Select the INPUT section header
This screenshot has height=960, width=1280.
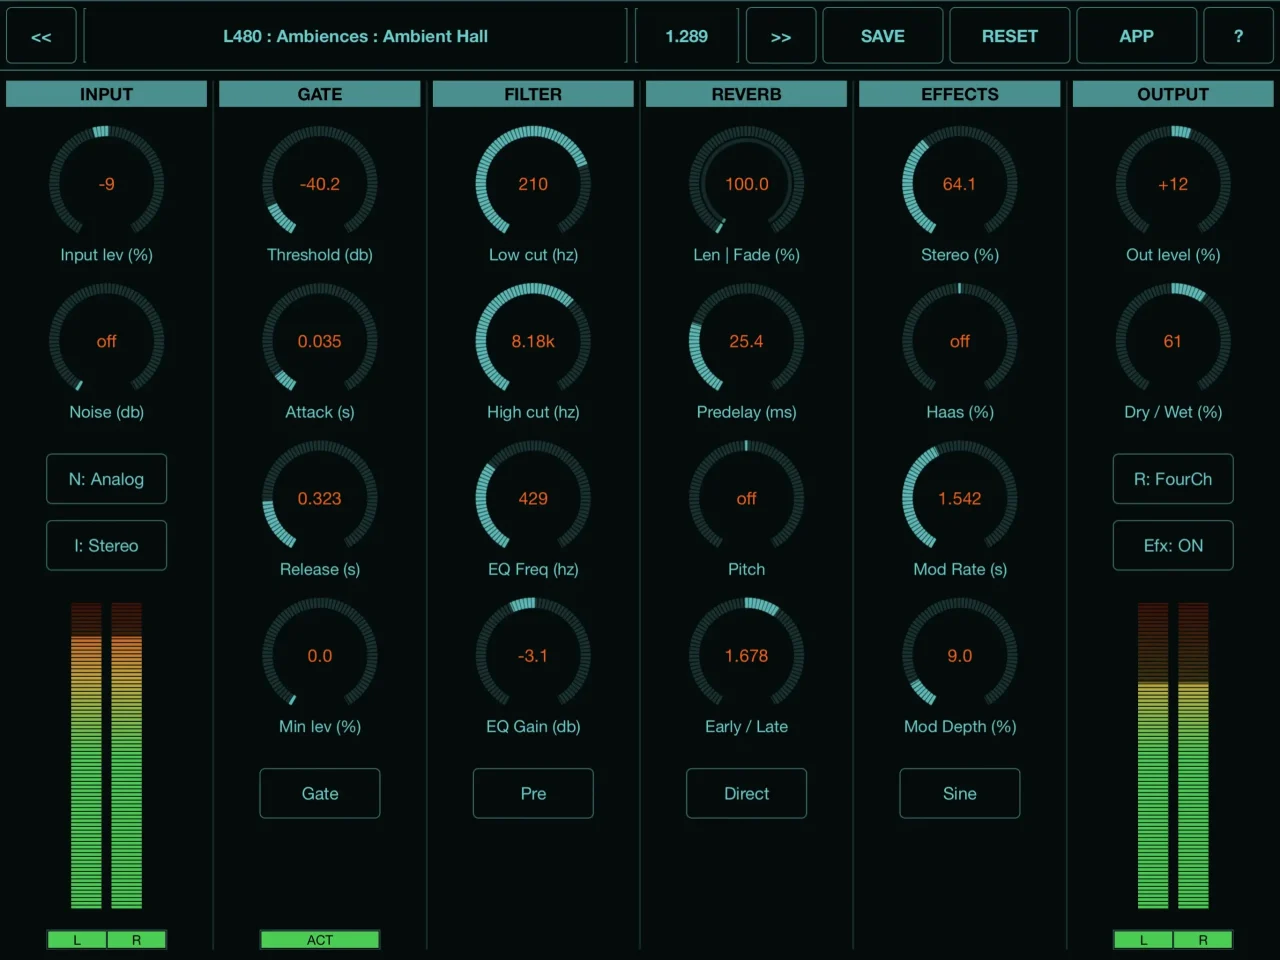[x=107, y=94]
